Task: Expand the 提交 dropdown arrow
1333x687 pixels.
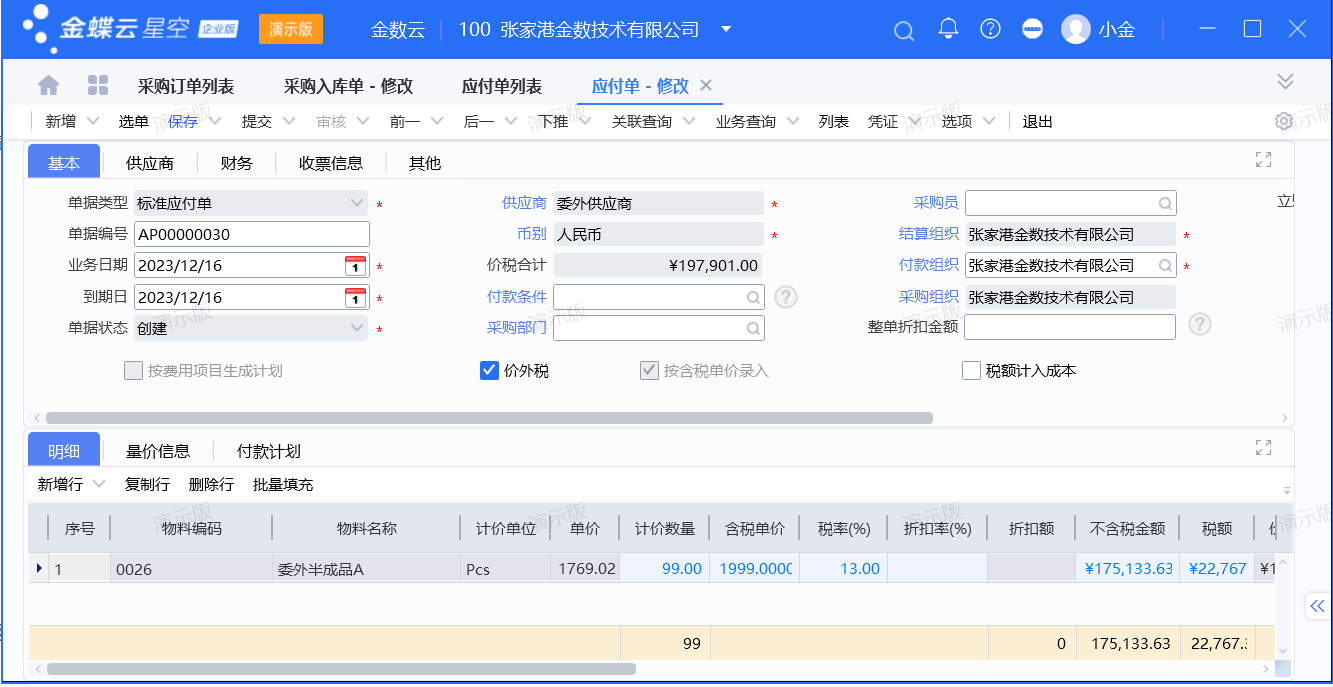Action: pos(289,121)
